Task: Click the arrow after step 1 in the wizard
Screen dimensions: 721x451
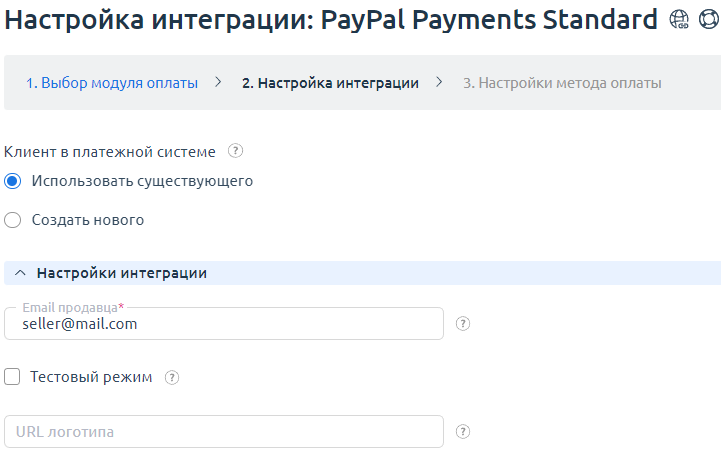Action: pyautogui.click(x=218, y=82)
